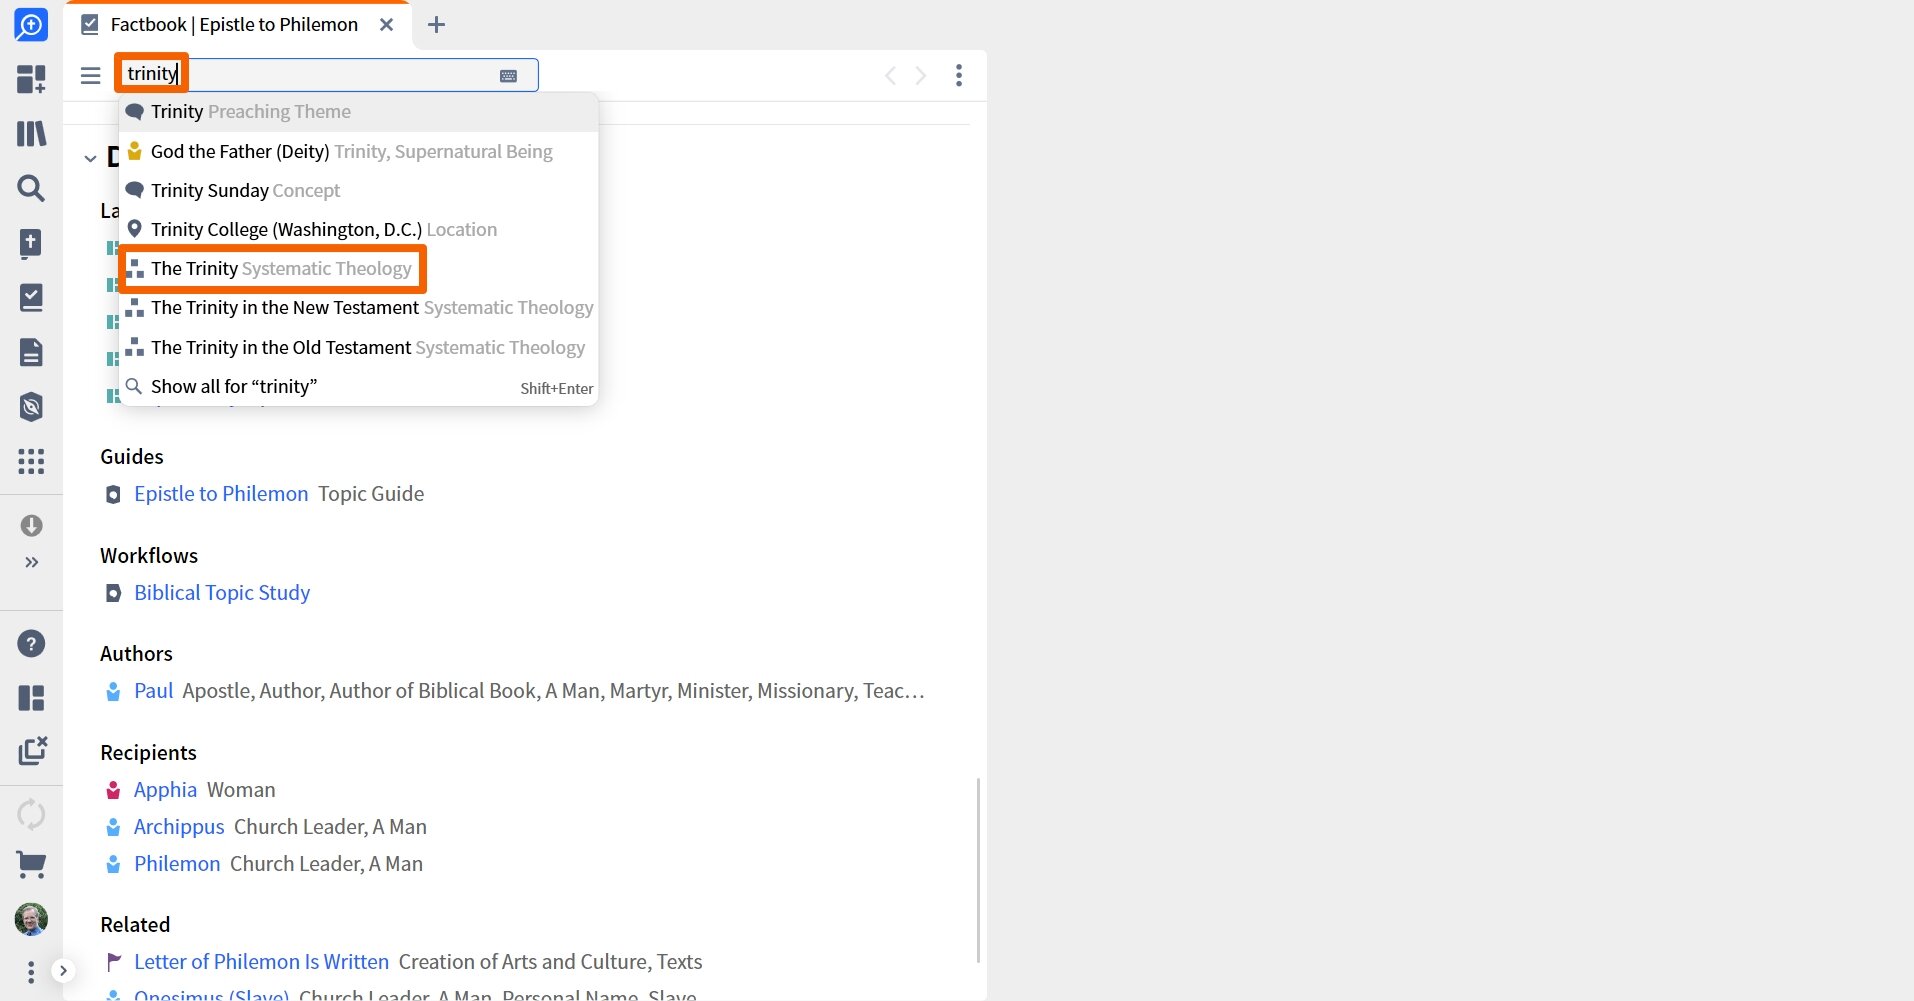Open the Layouts icon
The image size is (1914, 1001).
[x=31, y=697]
